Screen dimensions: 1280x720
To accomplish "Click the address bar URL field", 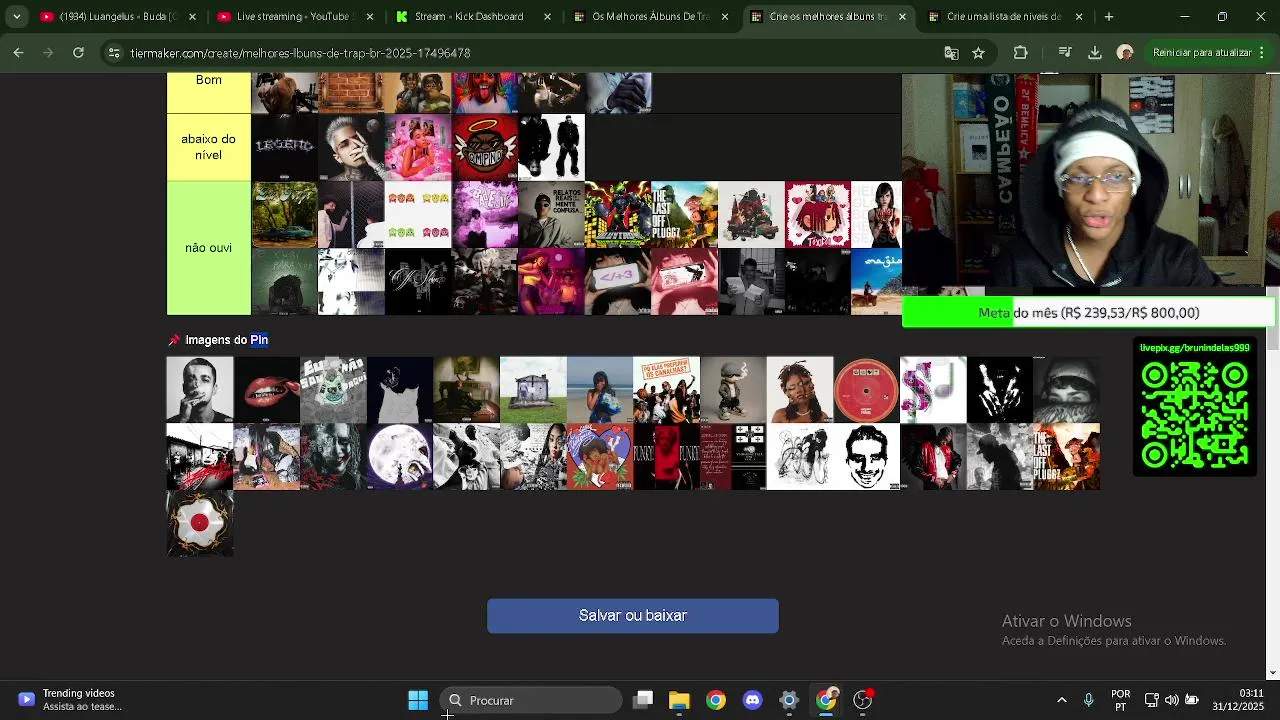I will 530,53.
